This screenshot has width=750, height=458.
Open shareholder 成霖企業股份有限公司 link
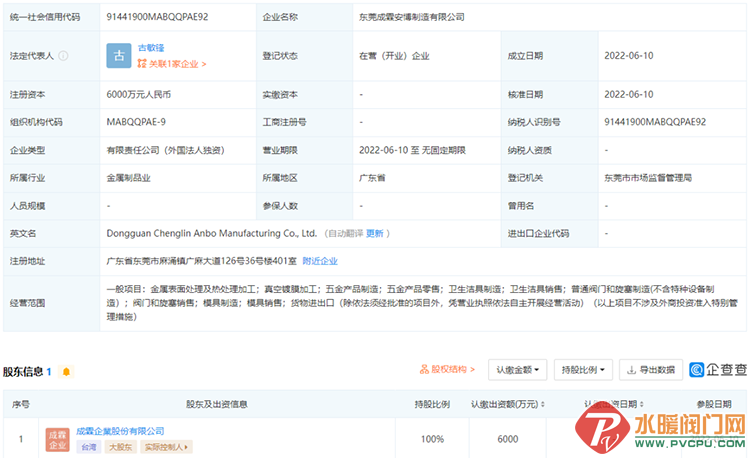coord(120,431)
